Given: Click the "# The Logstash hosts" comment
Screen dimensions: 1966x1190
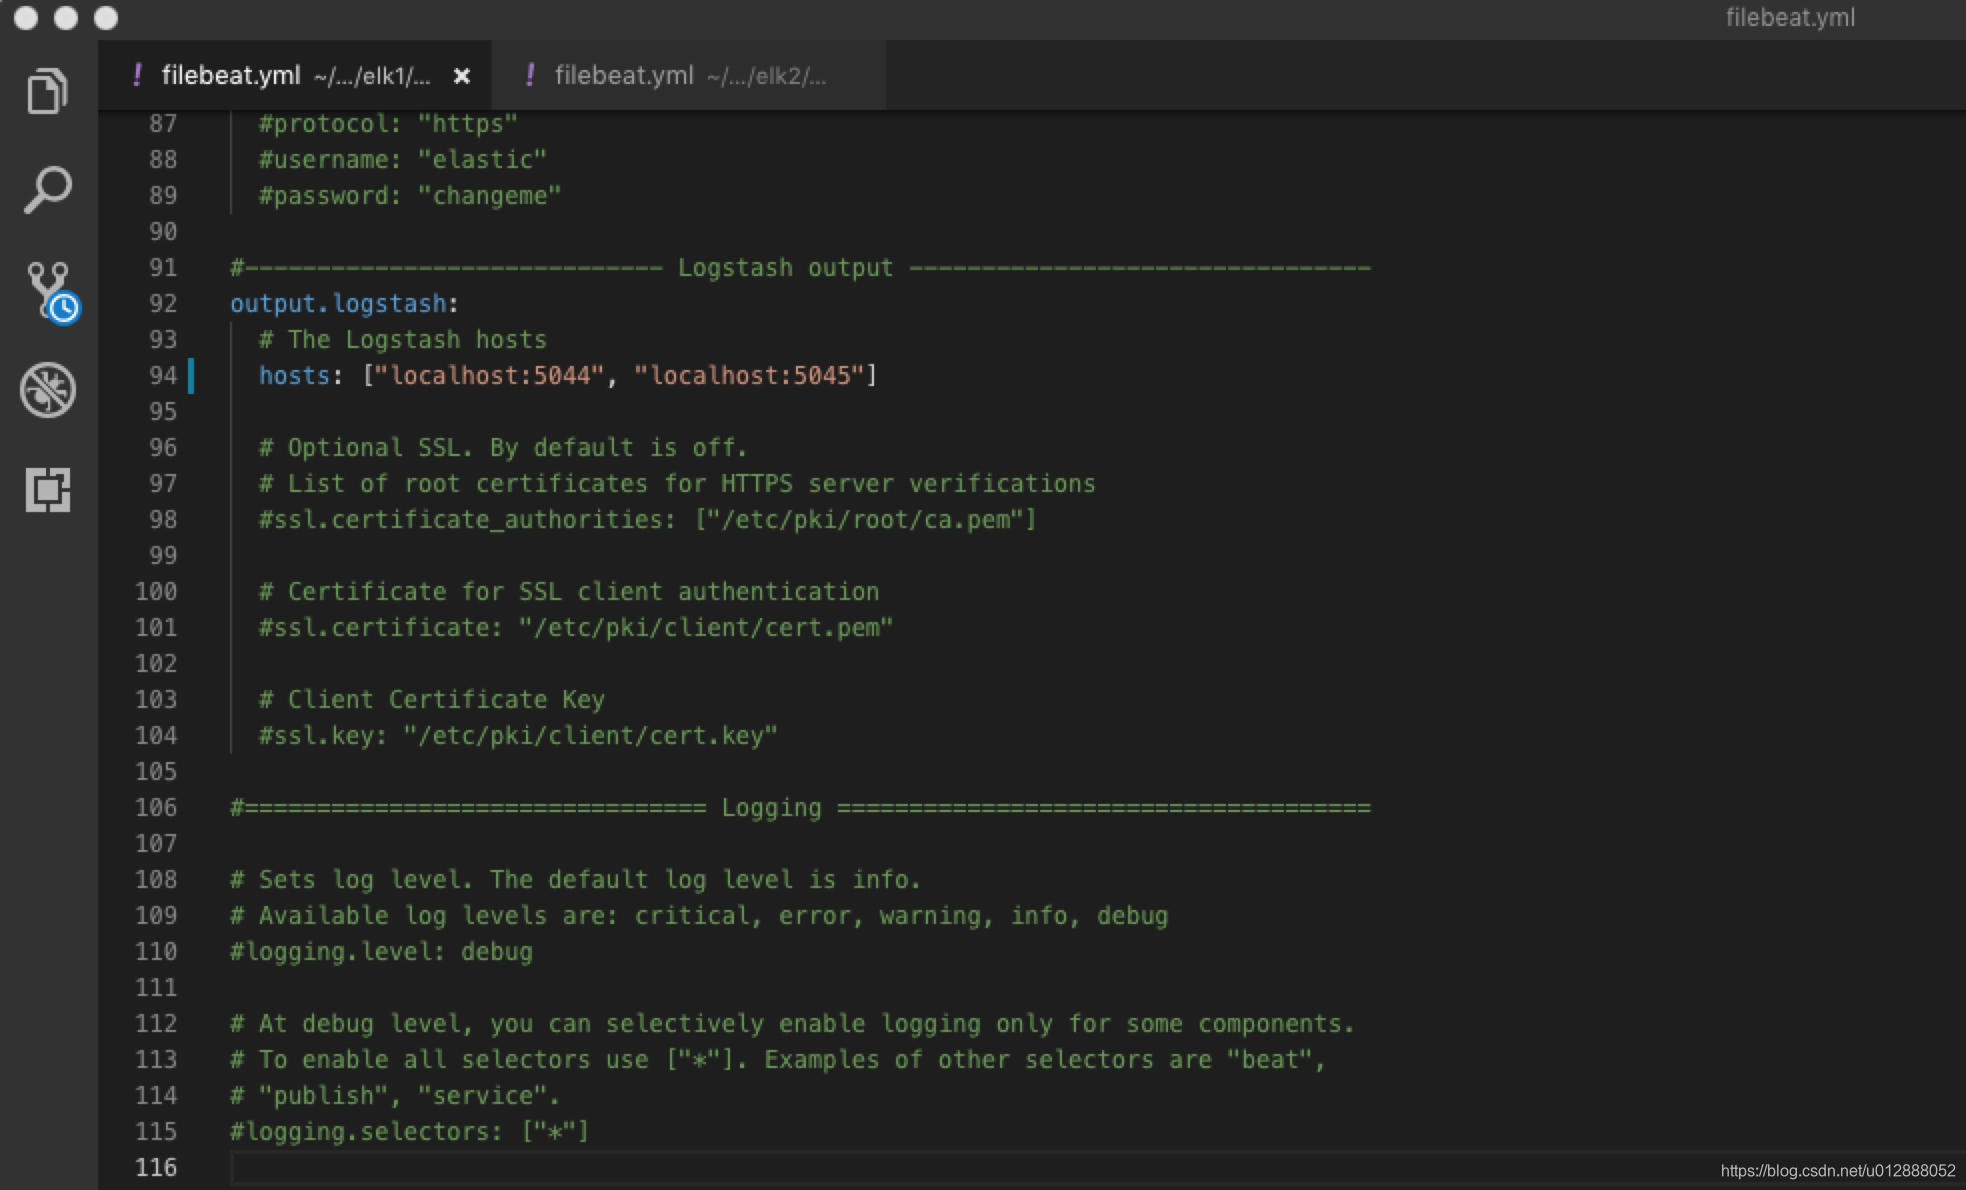Looking at the screenshot, I should (x=403, y=340).
